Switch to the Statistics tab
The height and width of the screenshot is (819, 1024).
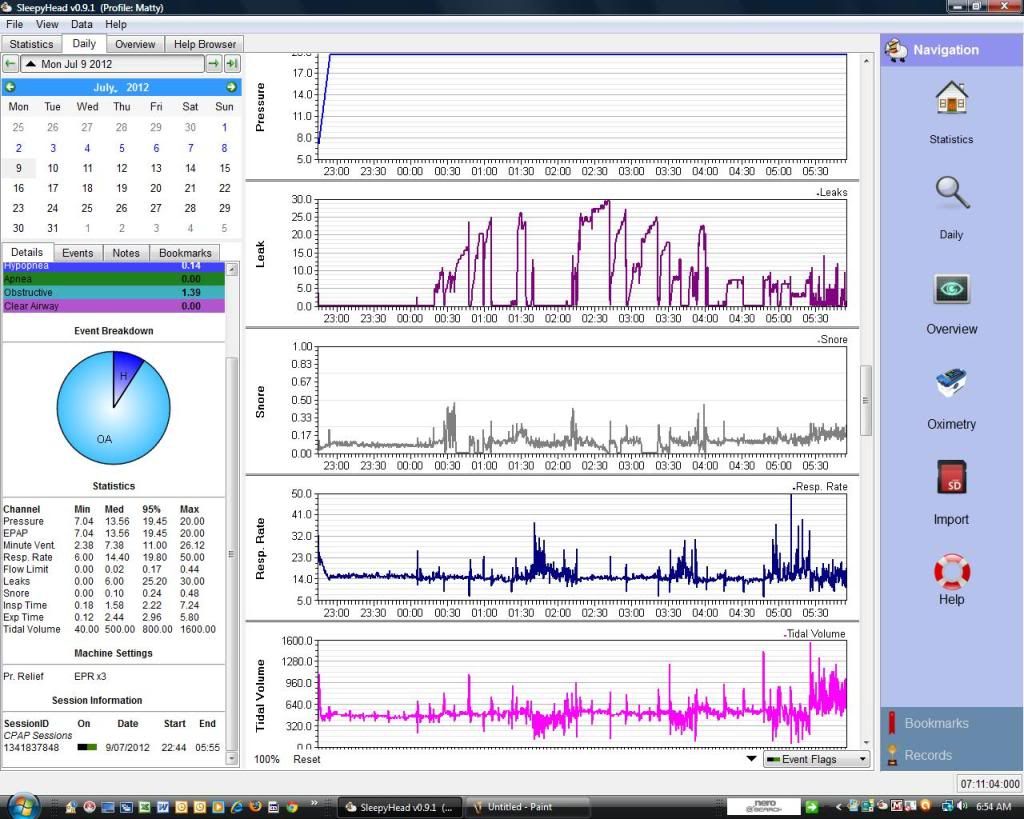[31, 44]
